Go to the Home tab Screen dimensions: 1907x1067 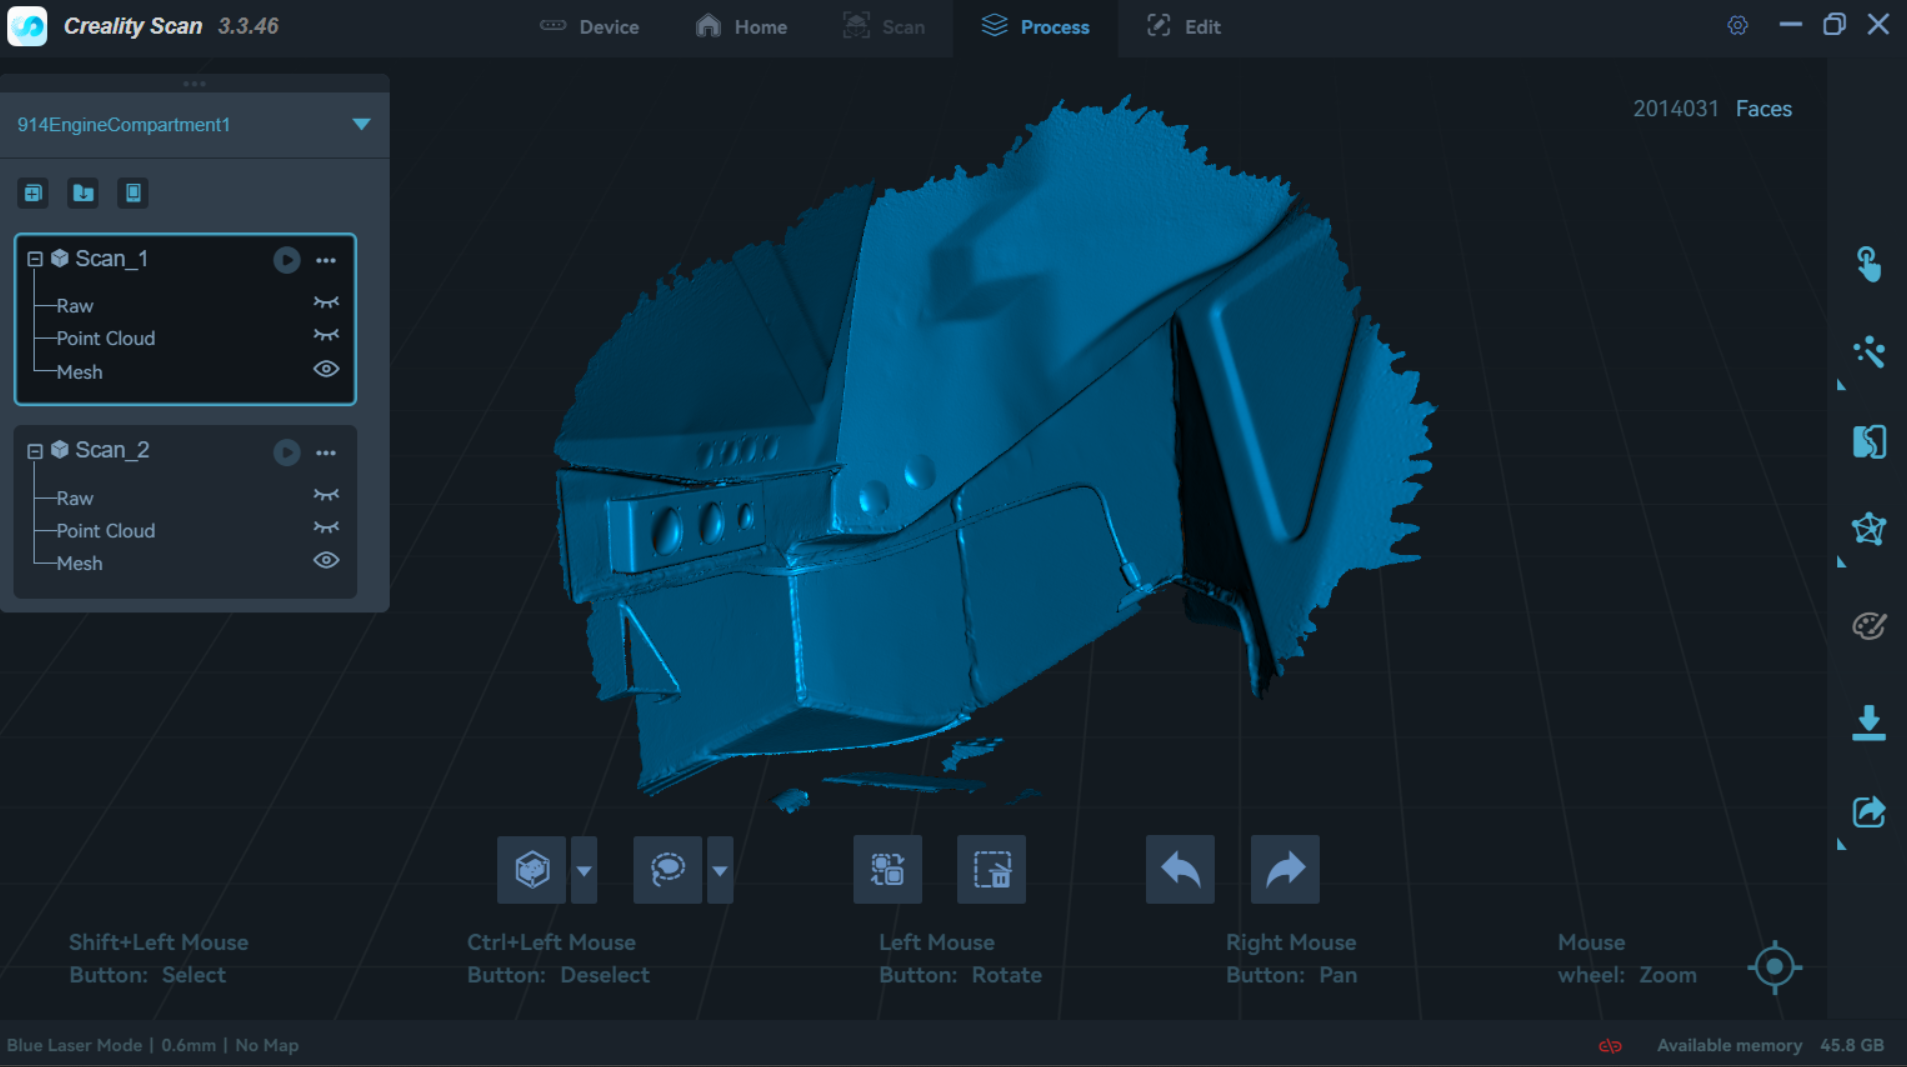[x=741, y=27]
